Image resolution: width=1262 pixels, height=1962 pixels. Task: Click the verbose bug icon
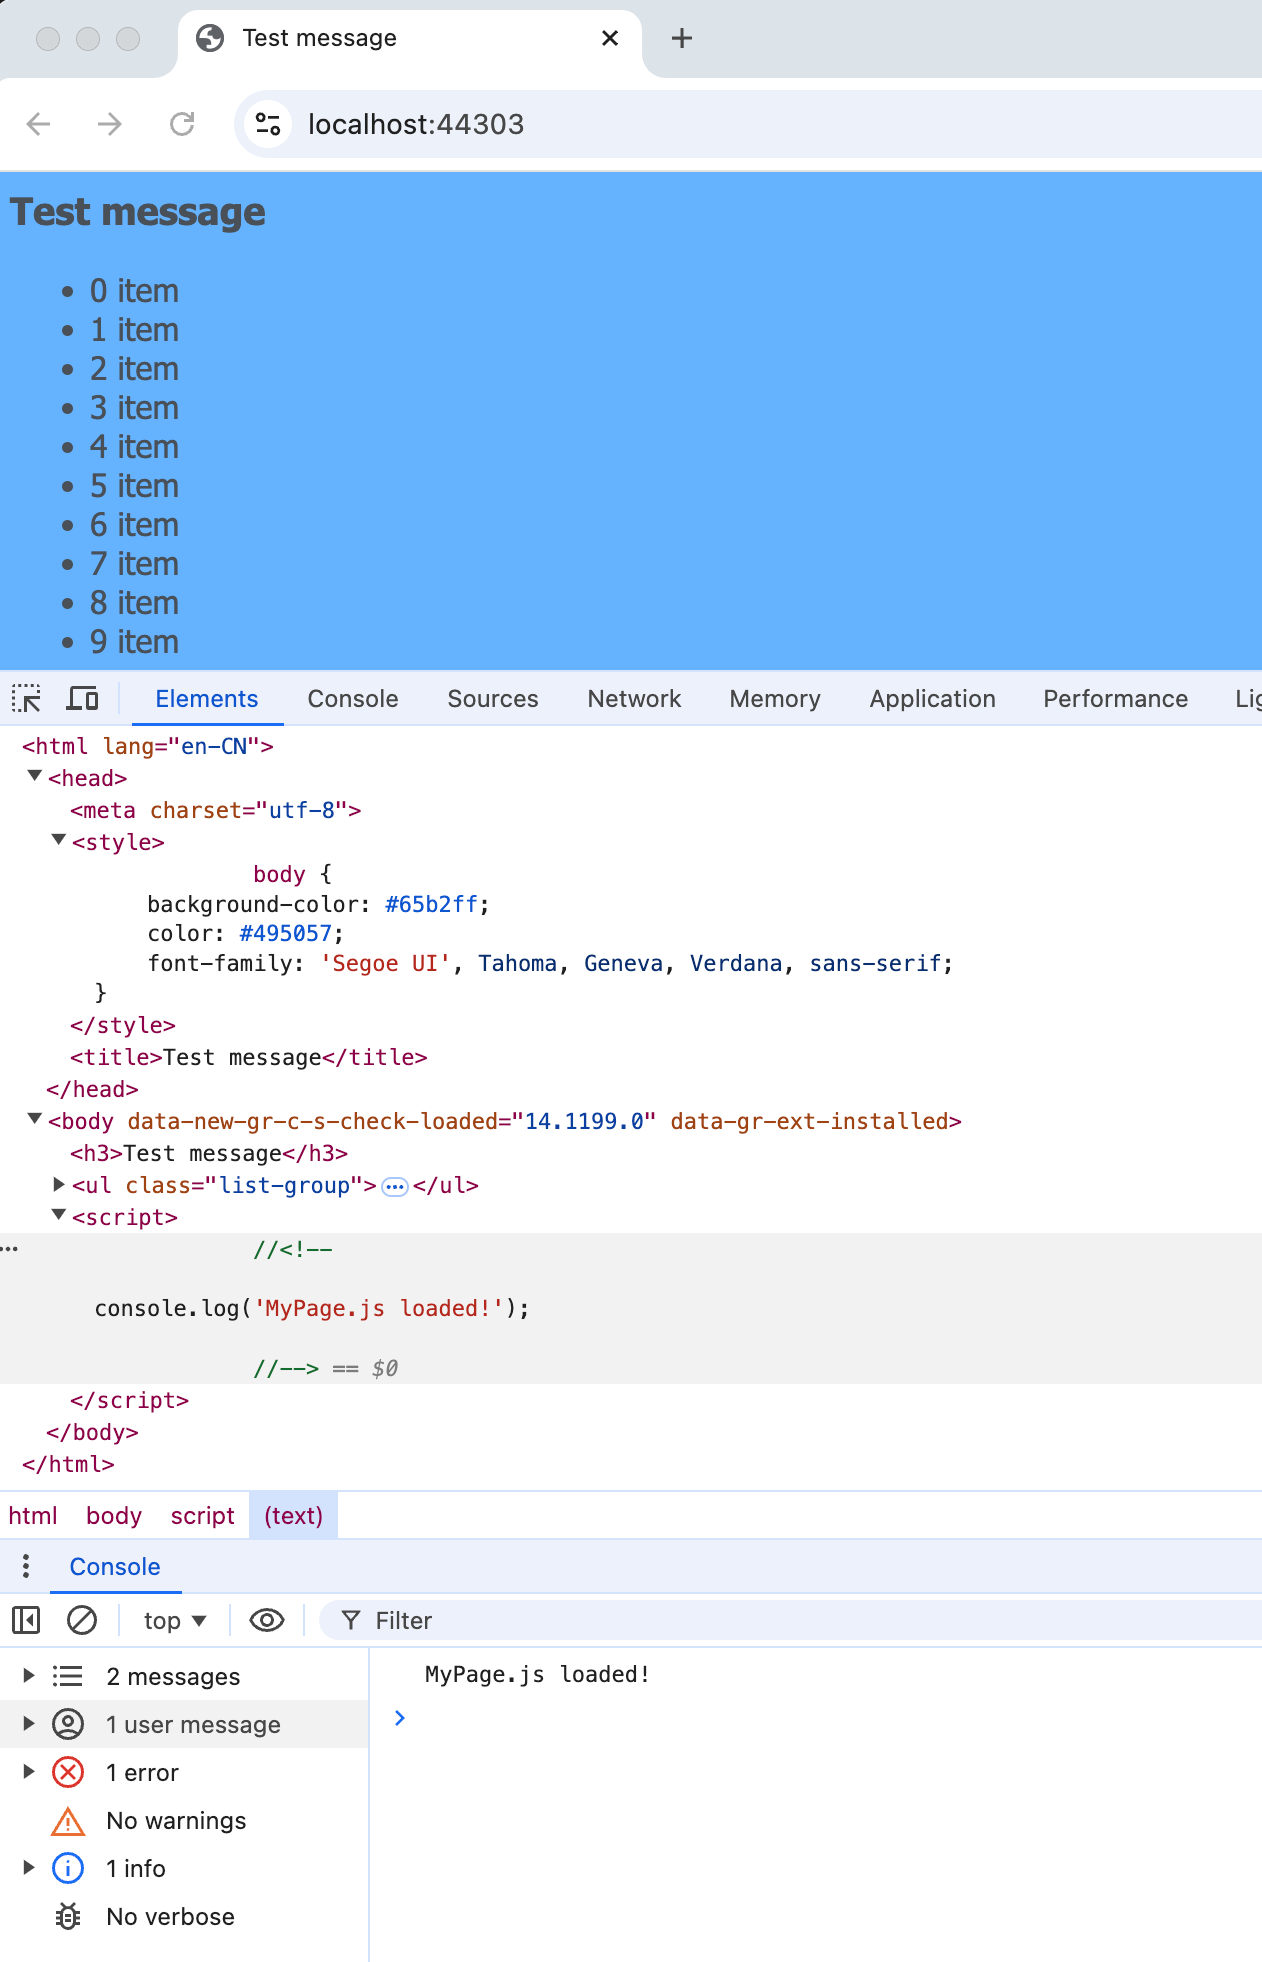pos(68,1916)
